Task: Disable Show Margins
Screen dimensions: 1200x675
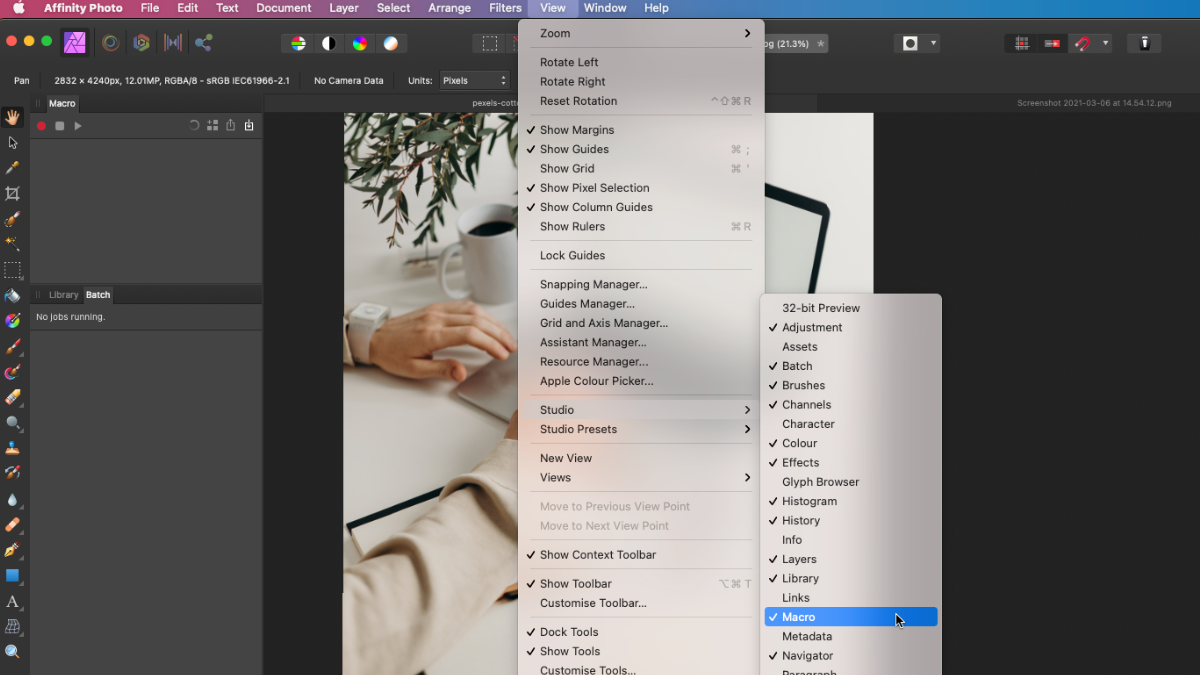Action: pos(577,129)
